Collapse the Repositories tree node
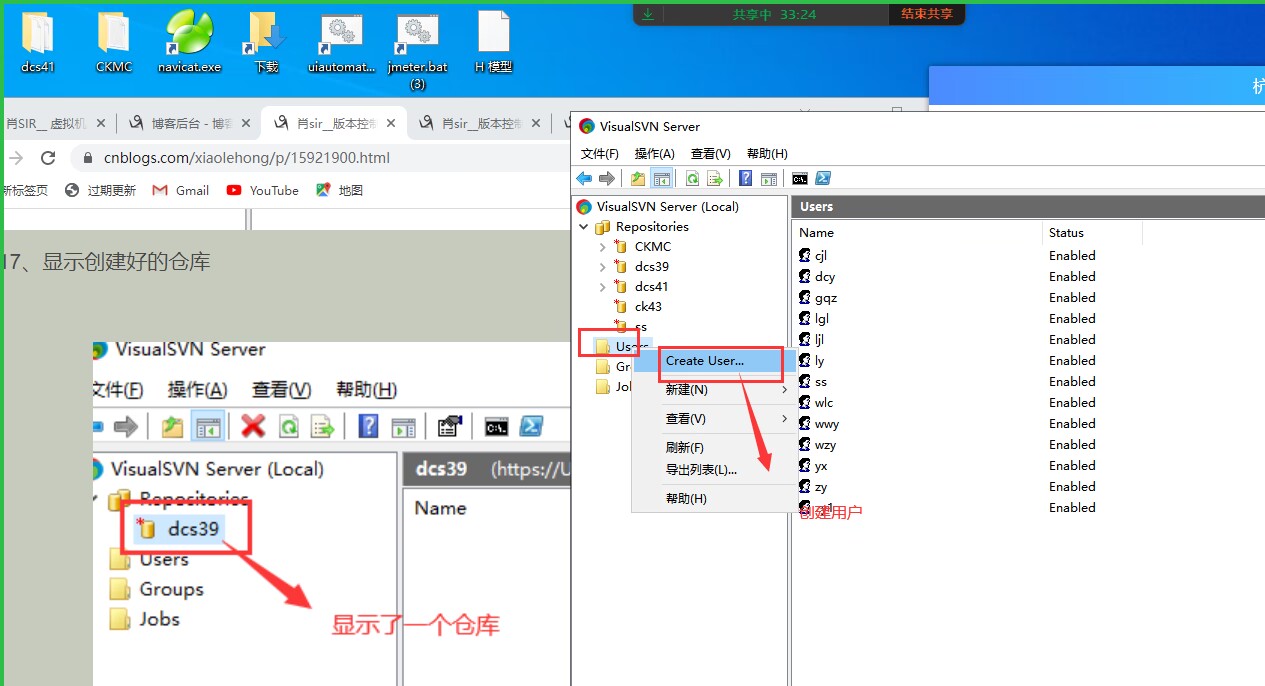Viewport: 1265px width, 686px height. 584,227
